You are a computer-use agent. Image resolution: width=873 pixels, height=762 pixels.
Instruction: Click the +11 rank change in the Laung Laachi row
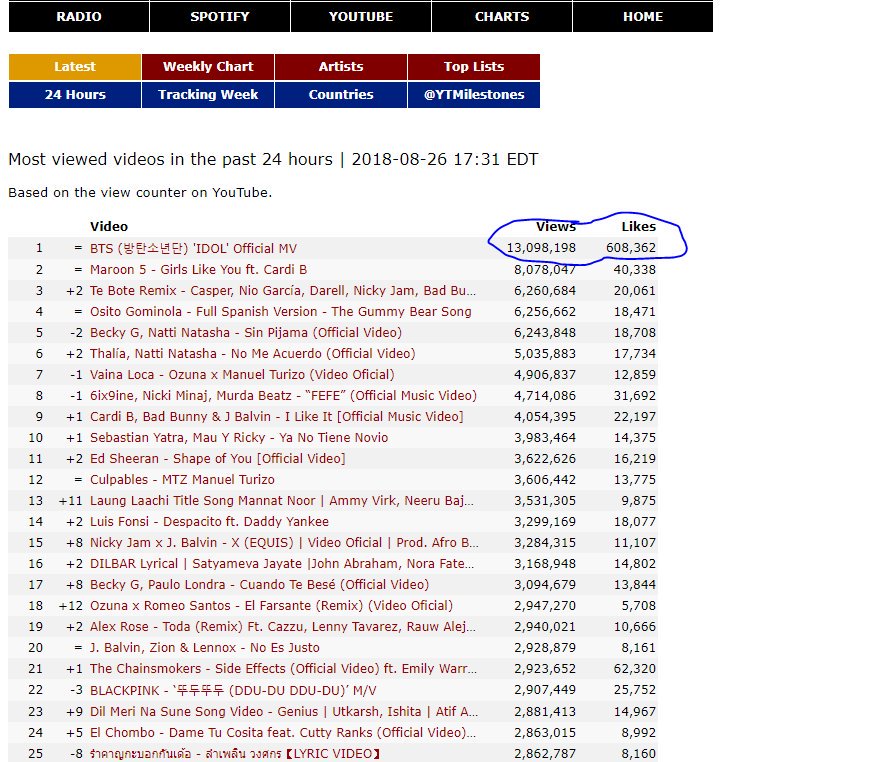(x=71, y=501)
